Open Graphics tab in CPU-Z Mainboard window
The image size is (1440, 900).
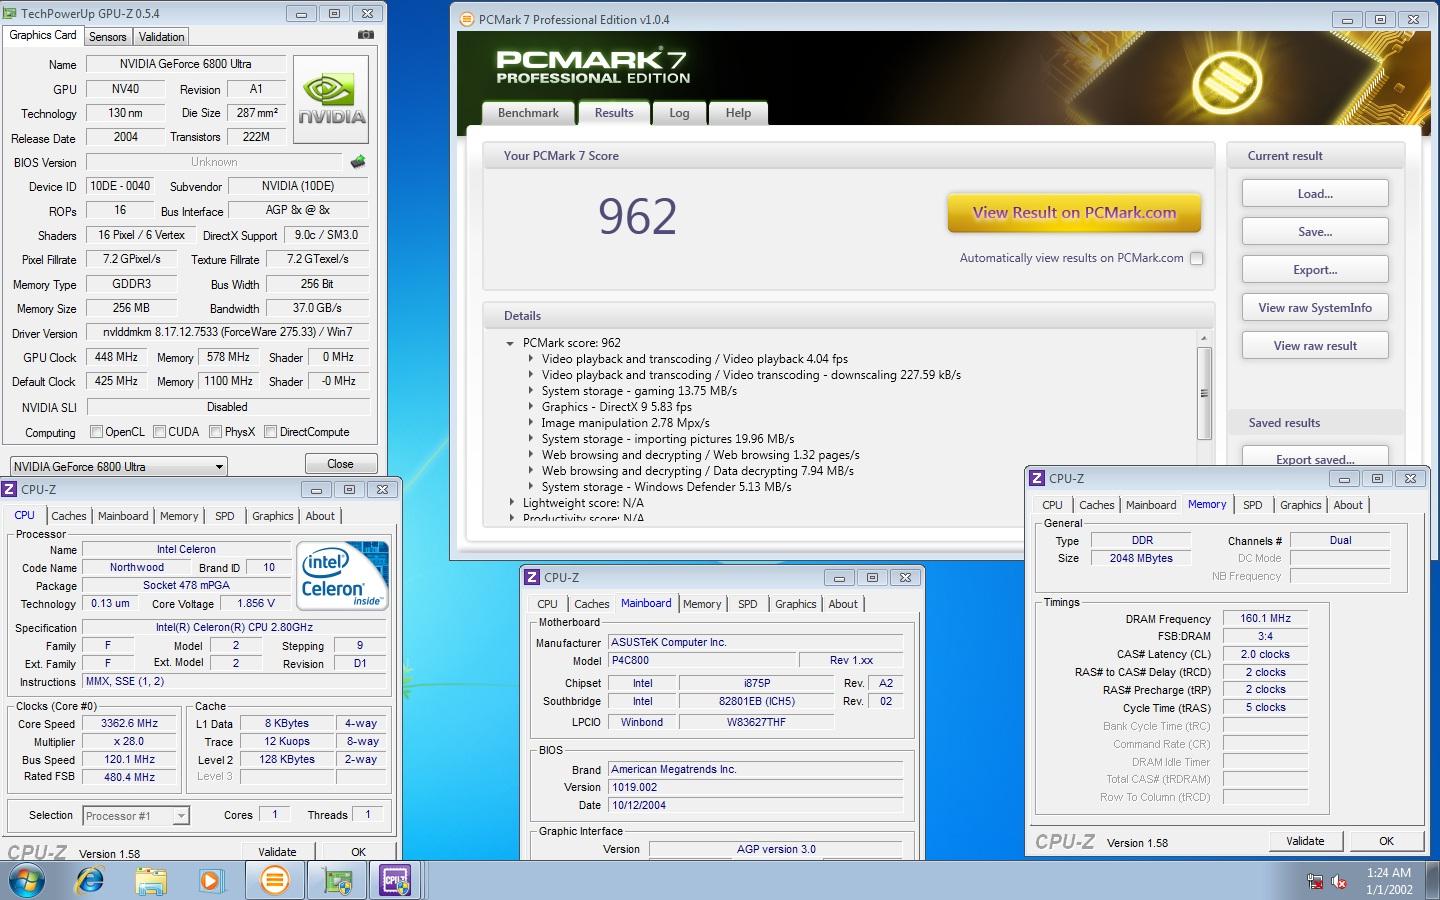pos(795,604)
